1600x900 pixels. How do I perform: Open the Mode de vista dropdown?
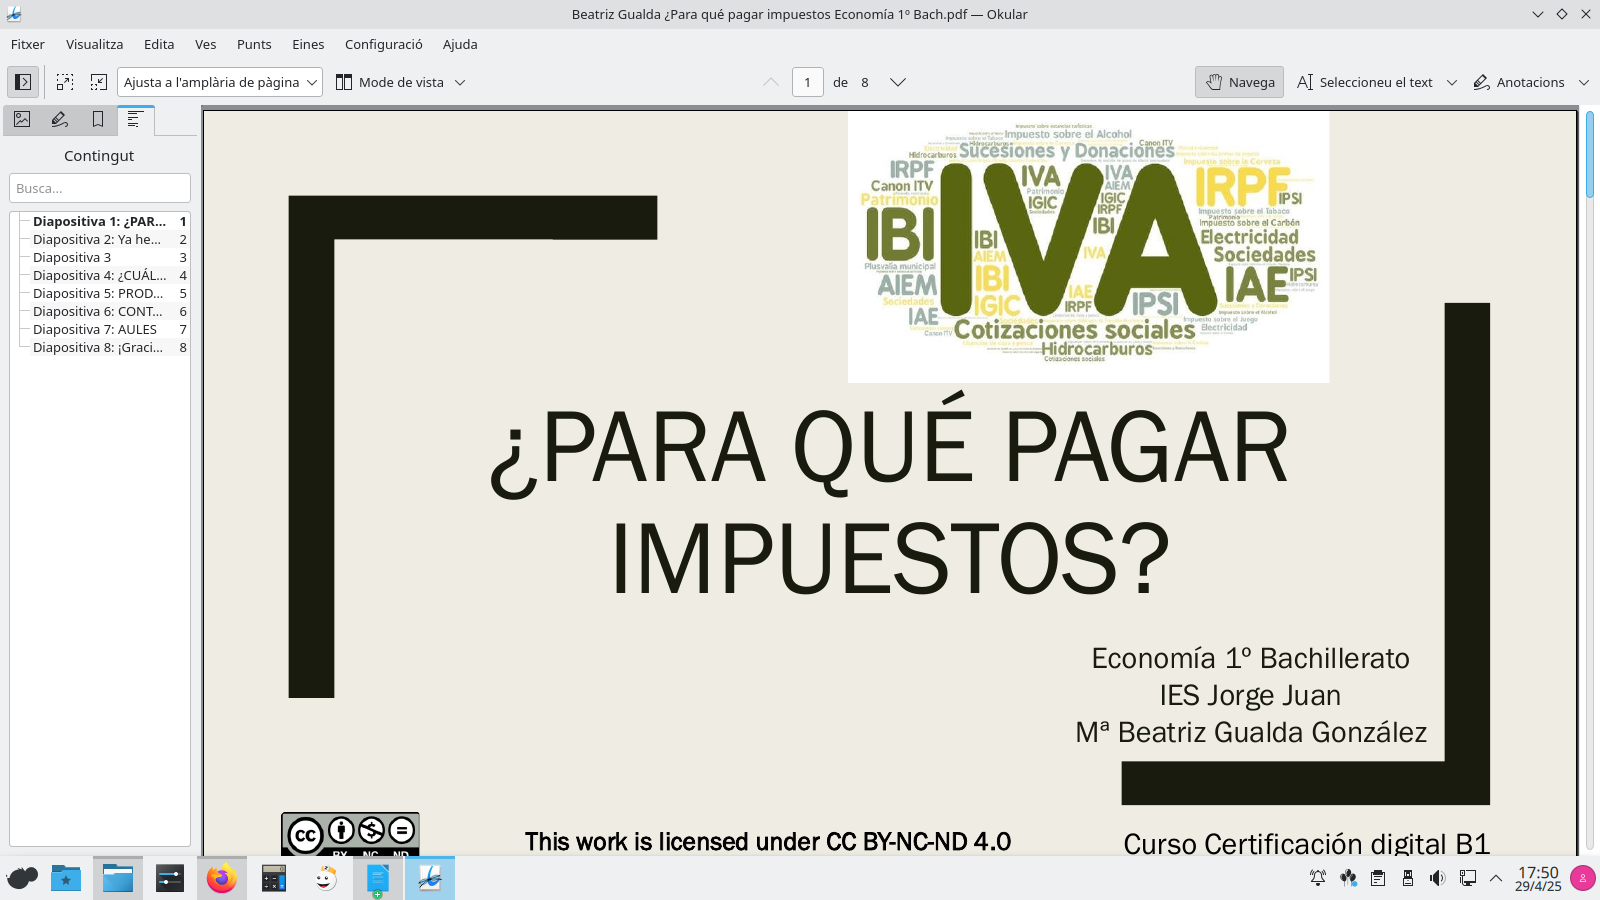point(401,82)
